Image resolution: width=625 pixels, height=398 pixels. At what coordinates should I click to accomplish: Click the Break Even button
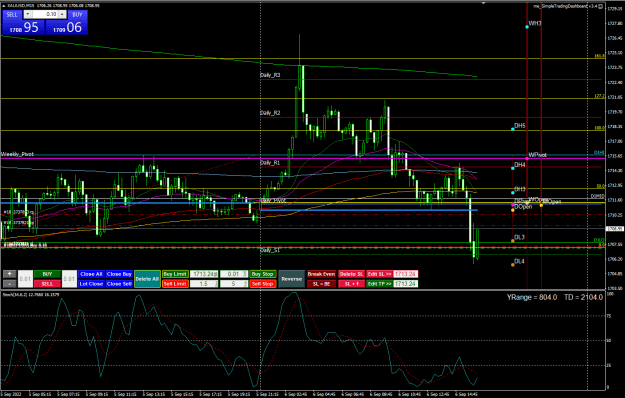tap(321, 274)
